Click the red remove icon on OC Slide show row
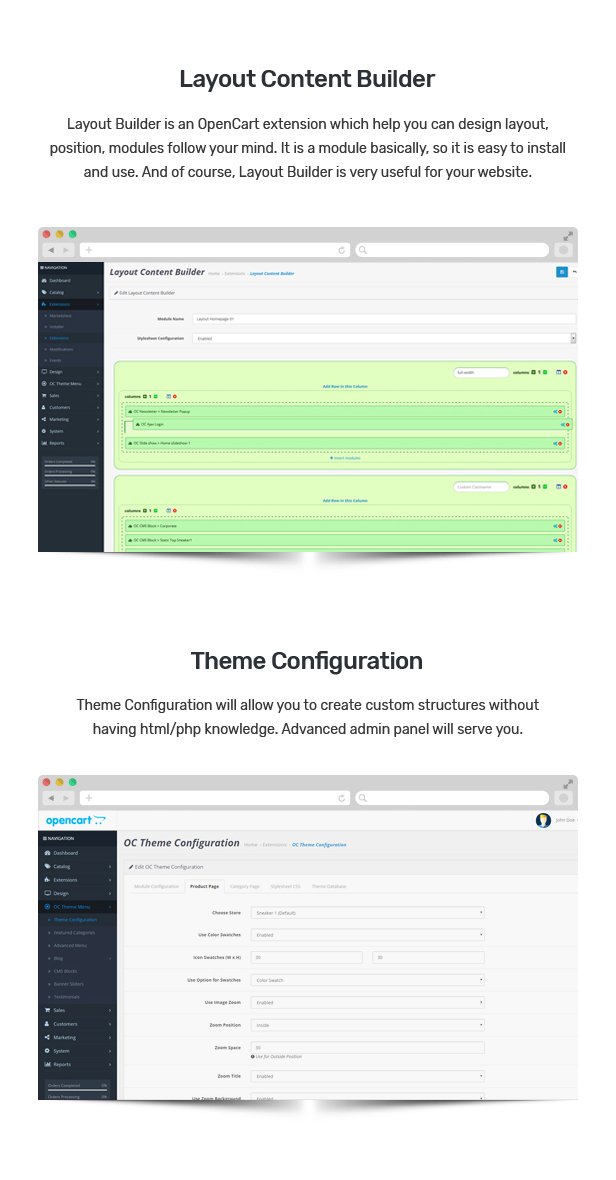616x1180 pixels. click(560, 443)
